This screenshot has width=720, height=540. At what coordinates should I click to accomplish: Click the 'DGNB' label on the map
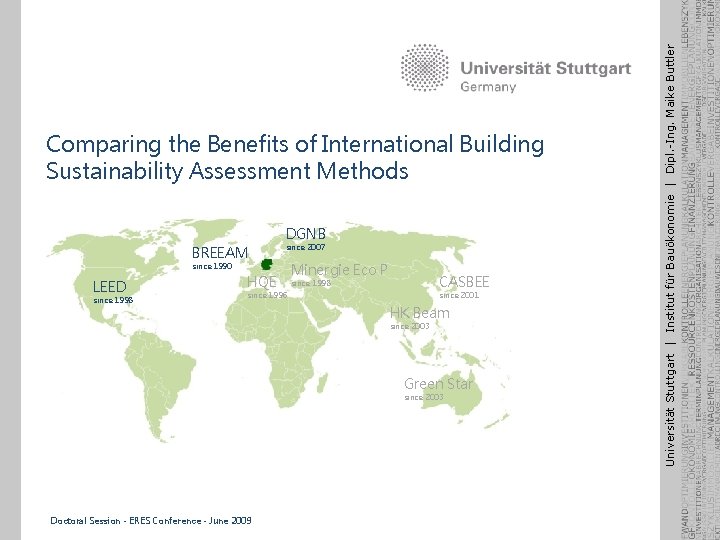pos(305,234)
